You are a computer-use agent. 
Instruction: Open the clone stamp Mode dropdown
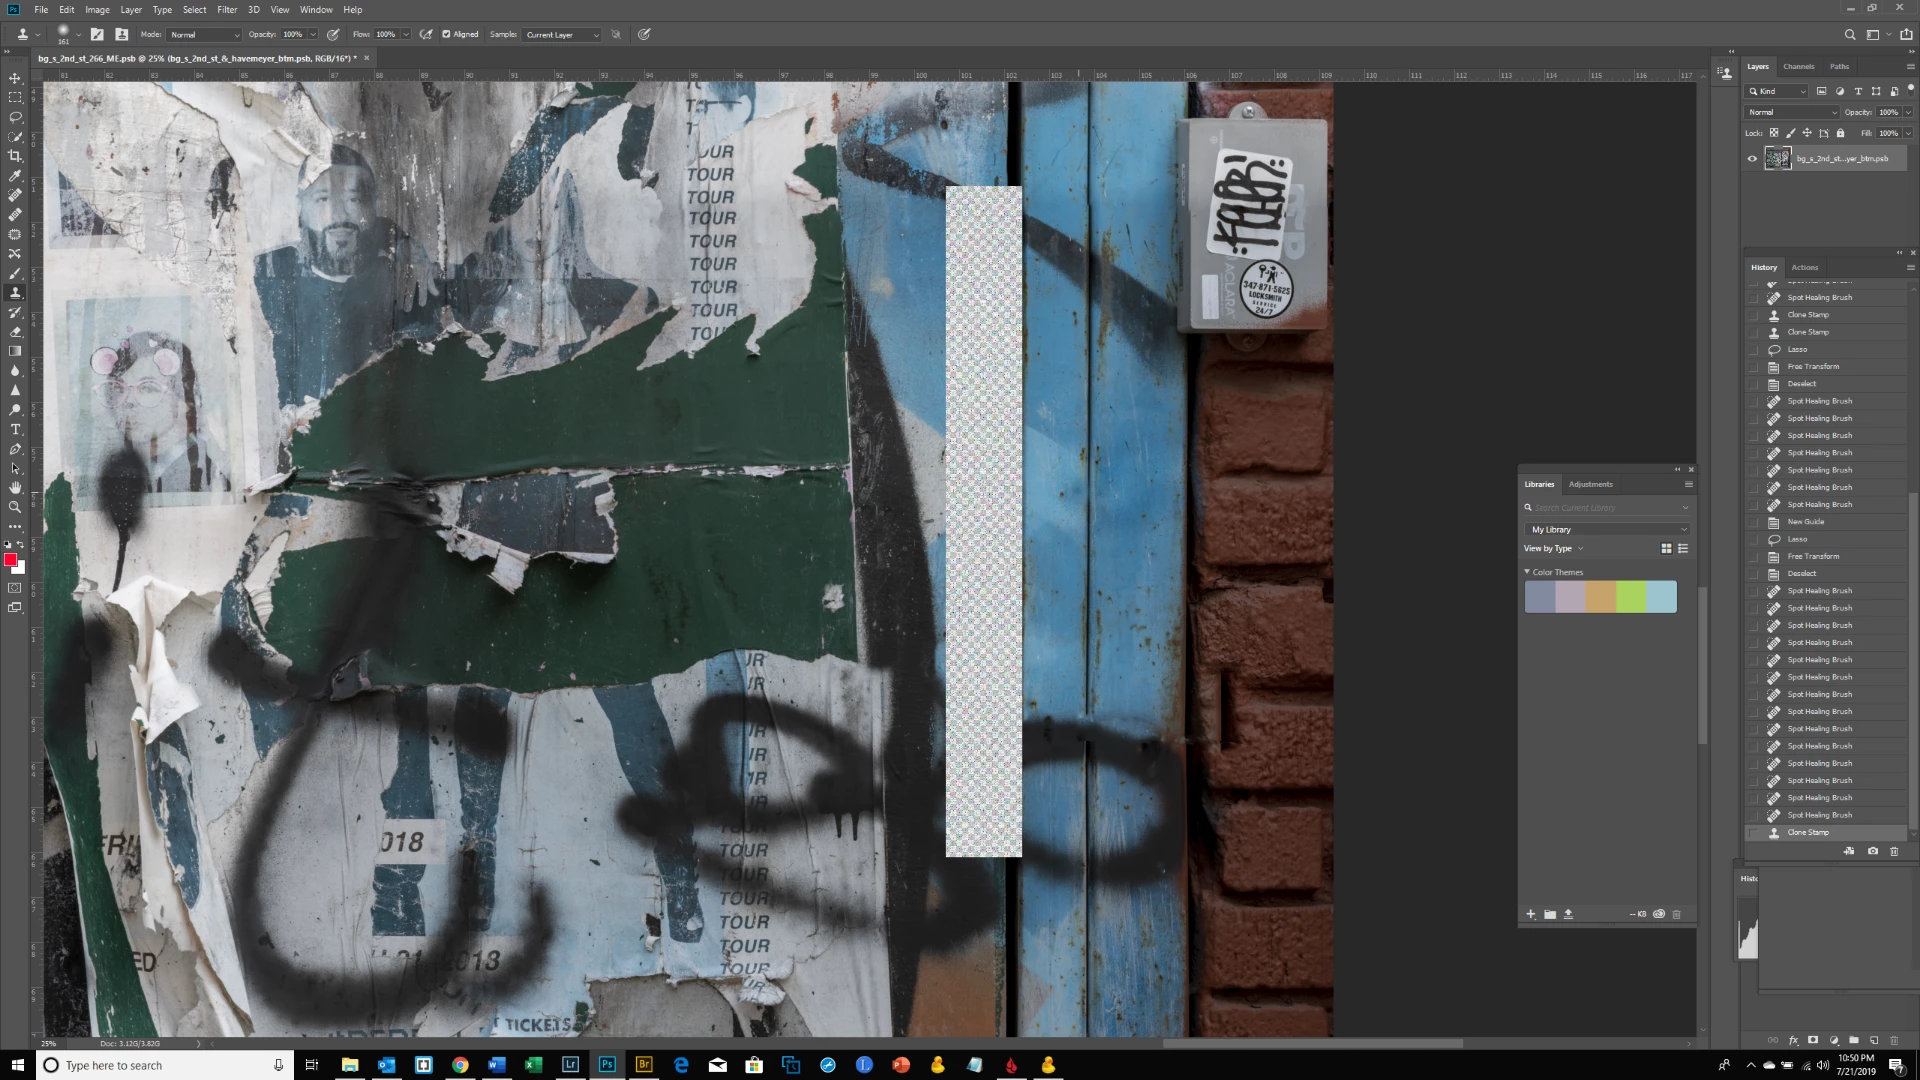tap(205, 34)
